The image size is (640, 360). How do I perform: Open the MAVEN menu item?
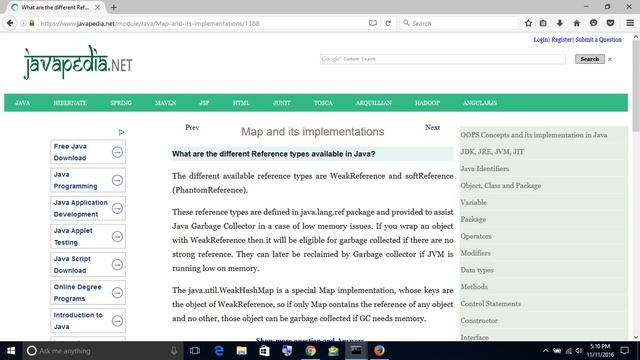[x=166, y=103]
